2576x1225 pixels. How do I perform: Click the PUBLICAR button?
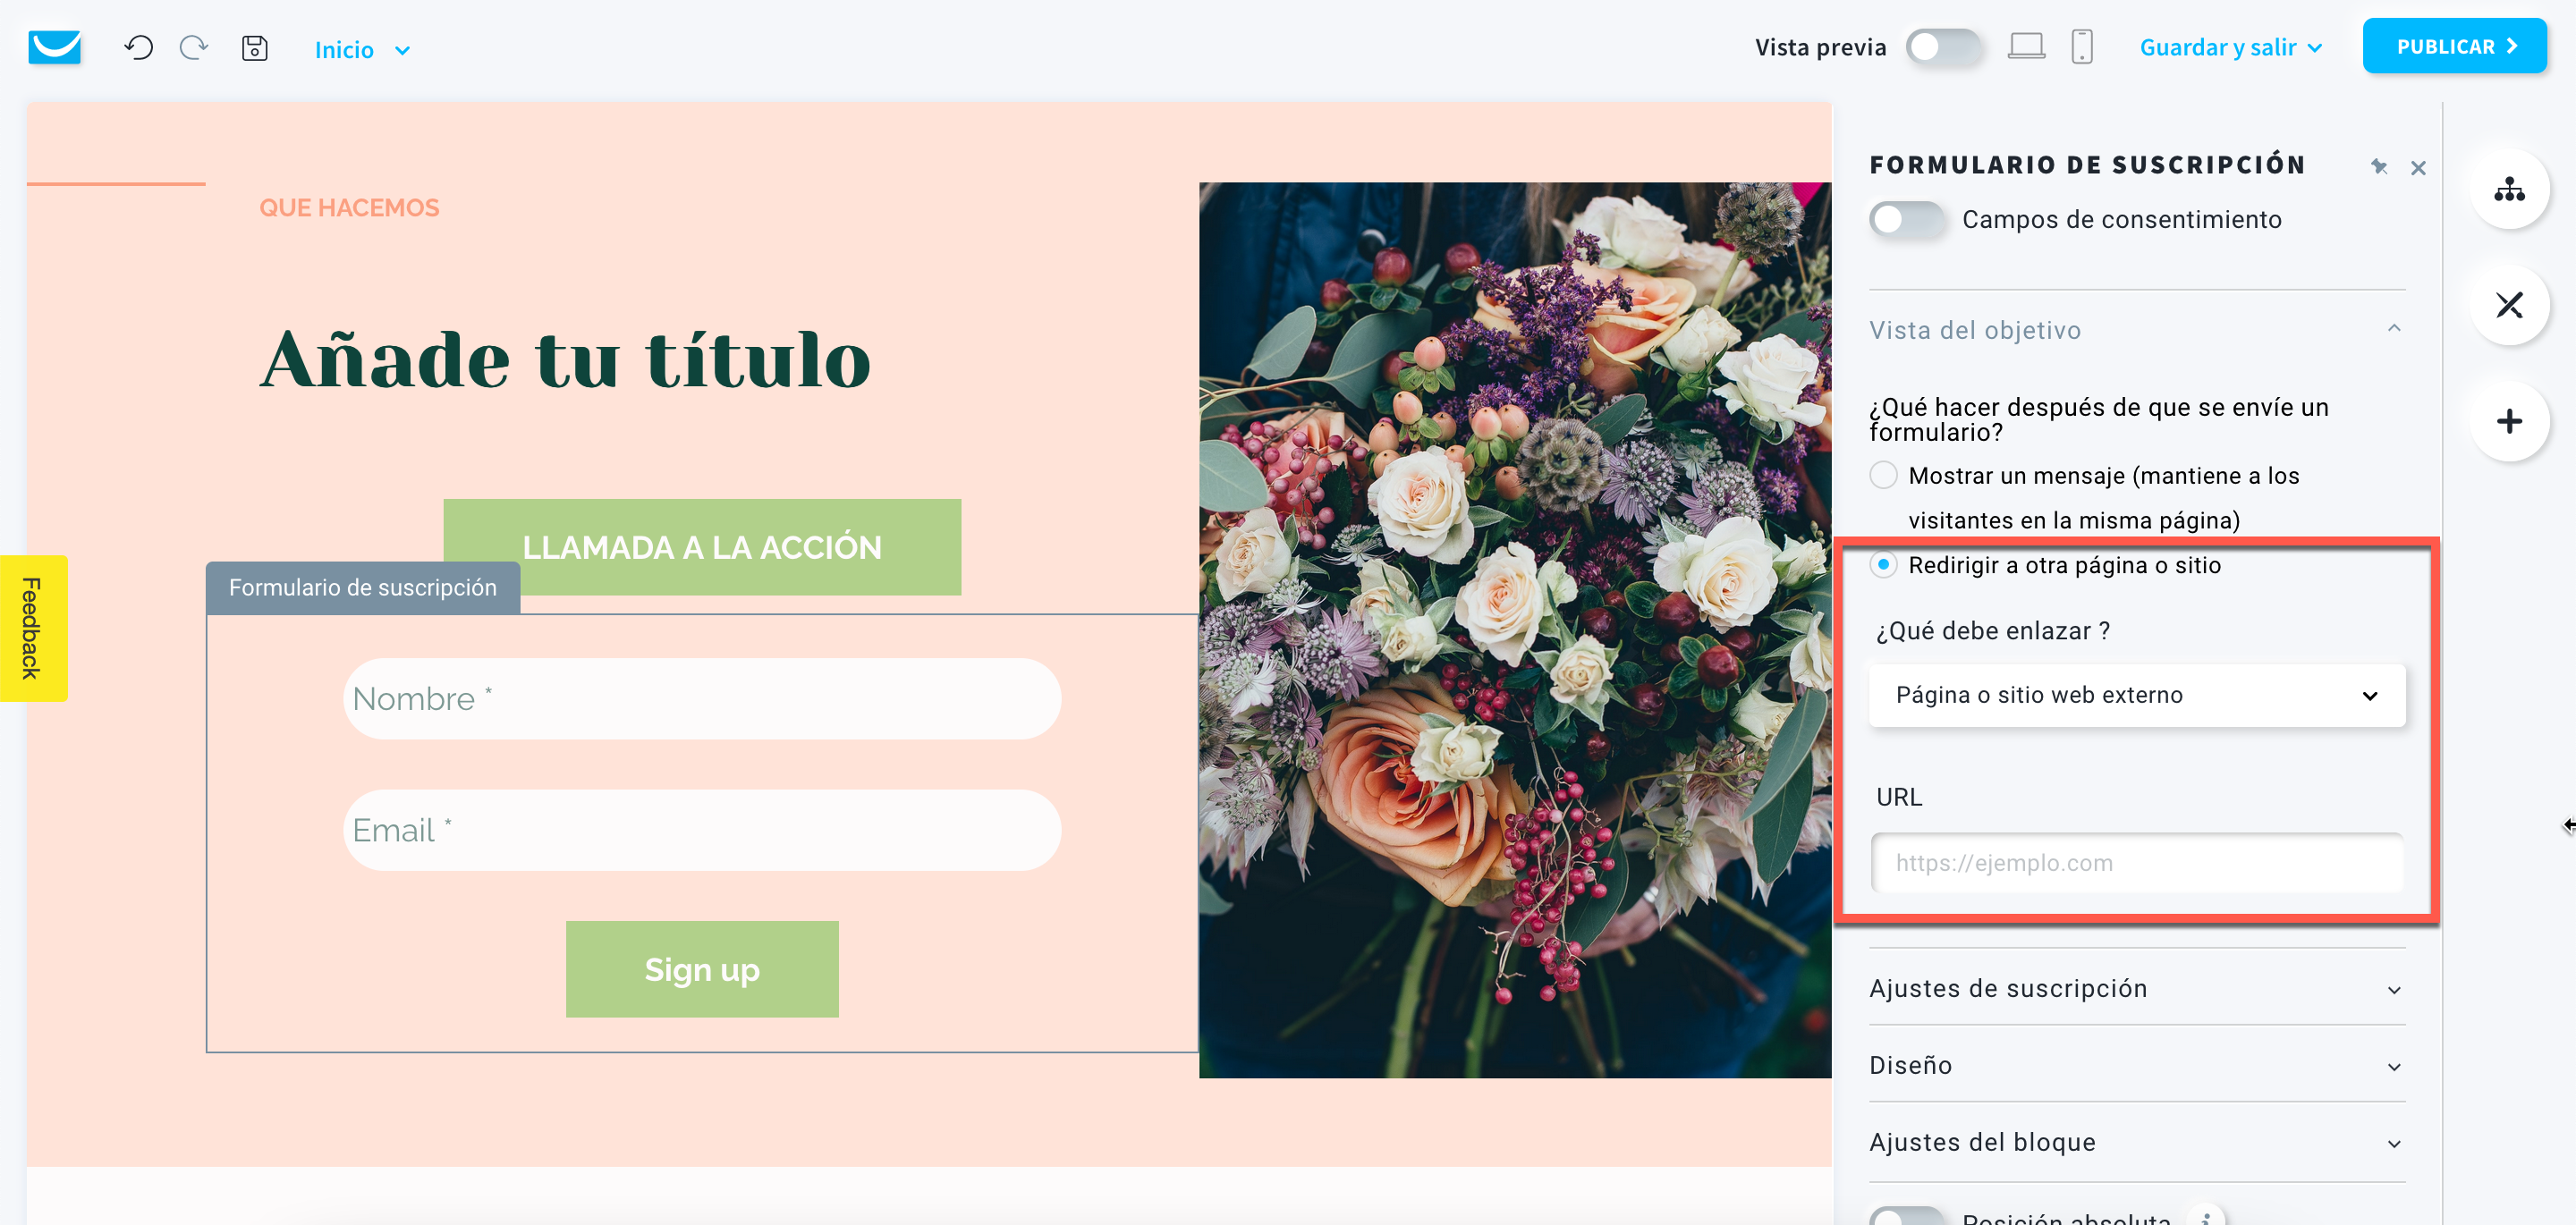click(2455, 46)
